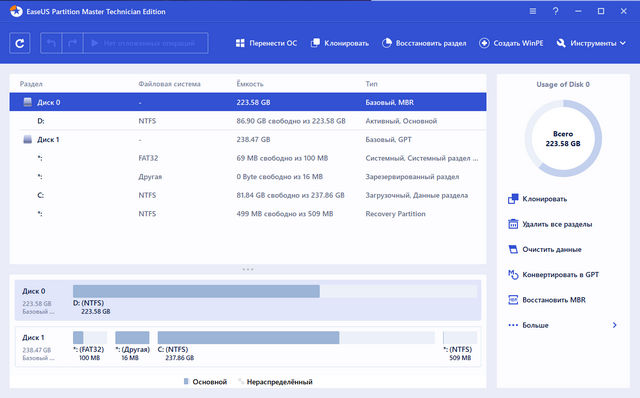Expand Больше with the chevron arrow
Screen dimensions: 640x398
pos(614,325)
